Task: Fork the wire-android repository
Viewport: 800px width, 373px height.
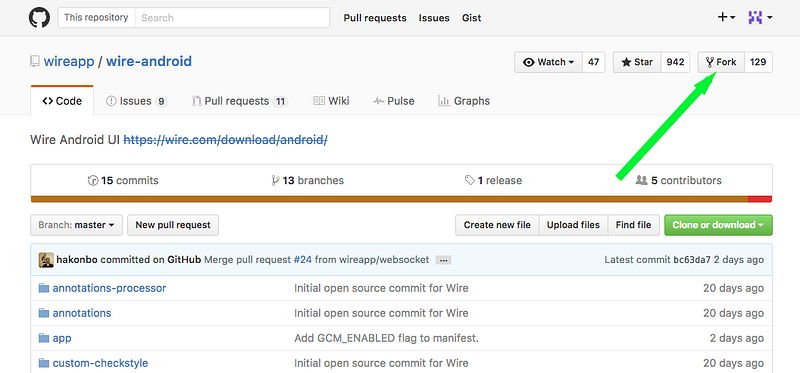Action: 721,62
